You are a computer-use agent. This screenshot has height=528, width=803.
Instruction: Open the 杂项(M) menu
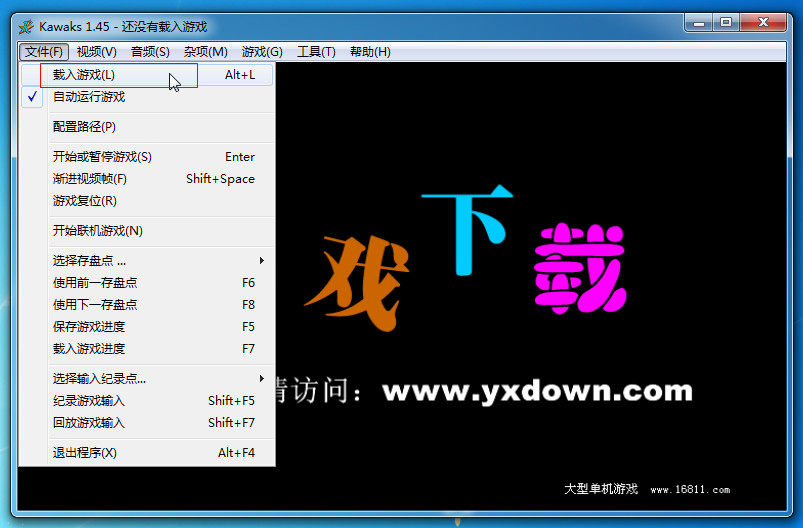(206, 52)
